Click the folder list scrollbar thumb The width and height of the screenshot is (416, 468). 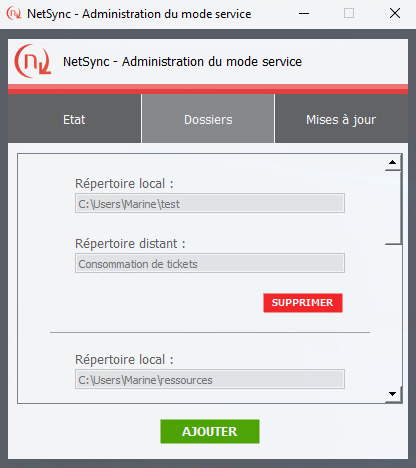[x=393, y=207]
